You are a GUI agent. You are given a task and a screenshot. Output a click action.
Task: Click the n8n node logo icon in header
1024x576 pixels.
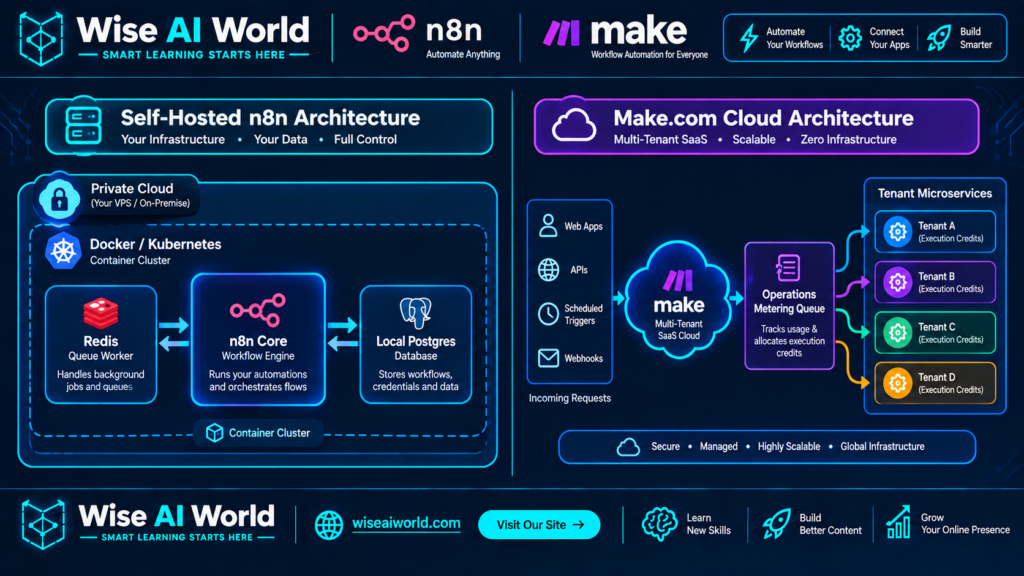coord(384,33)
